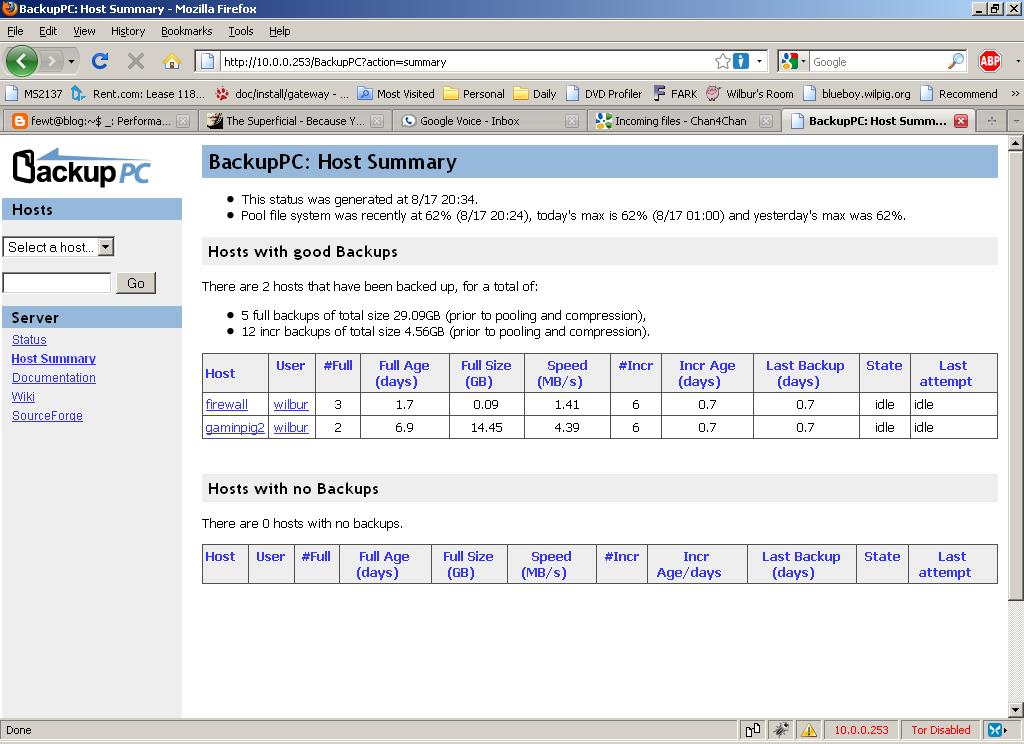Switch to The Superficial tab
The width and height of the screenshot is (1024, 744).
[x=294, y=121]
